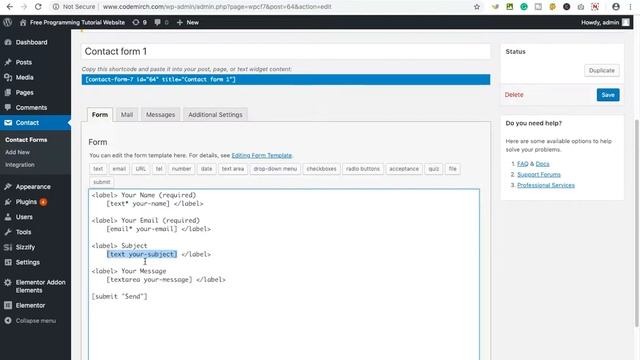Insert a radio buttons tag

[x=362, y=169]
